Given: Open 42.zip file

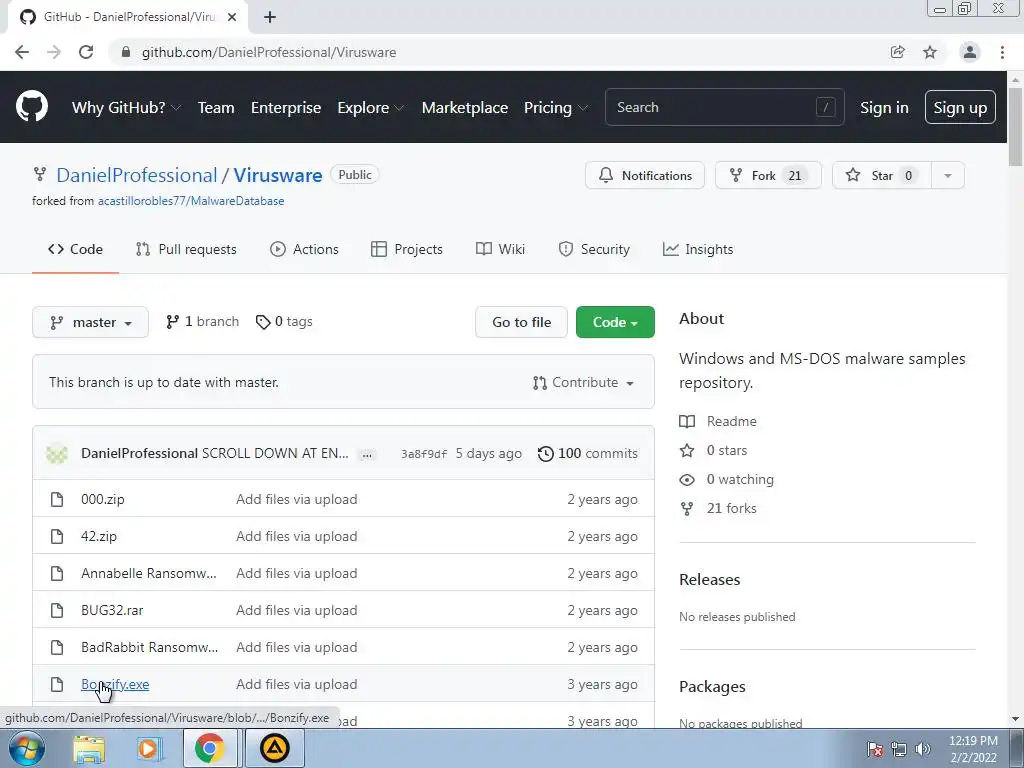Looking at the screenshot, I should (x=99, y=536).
